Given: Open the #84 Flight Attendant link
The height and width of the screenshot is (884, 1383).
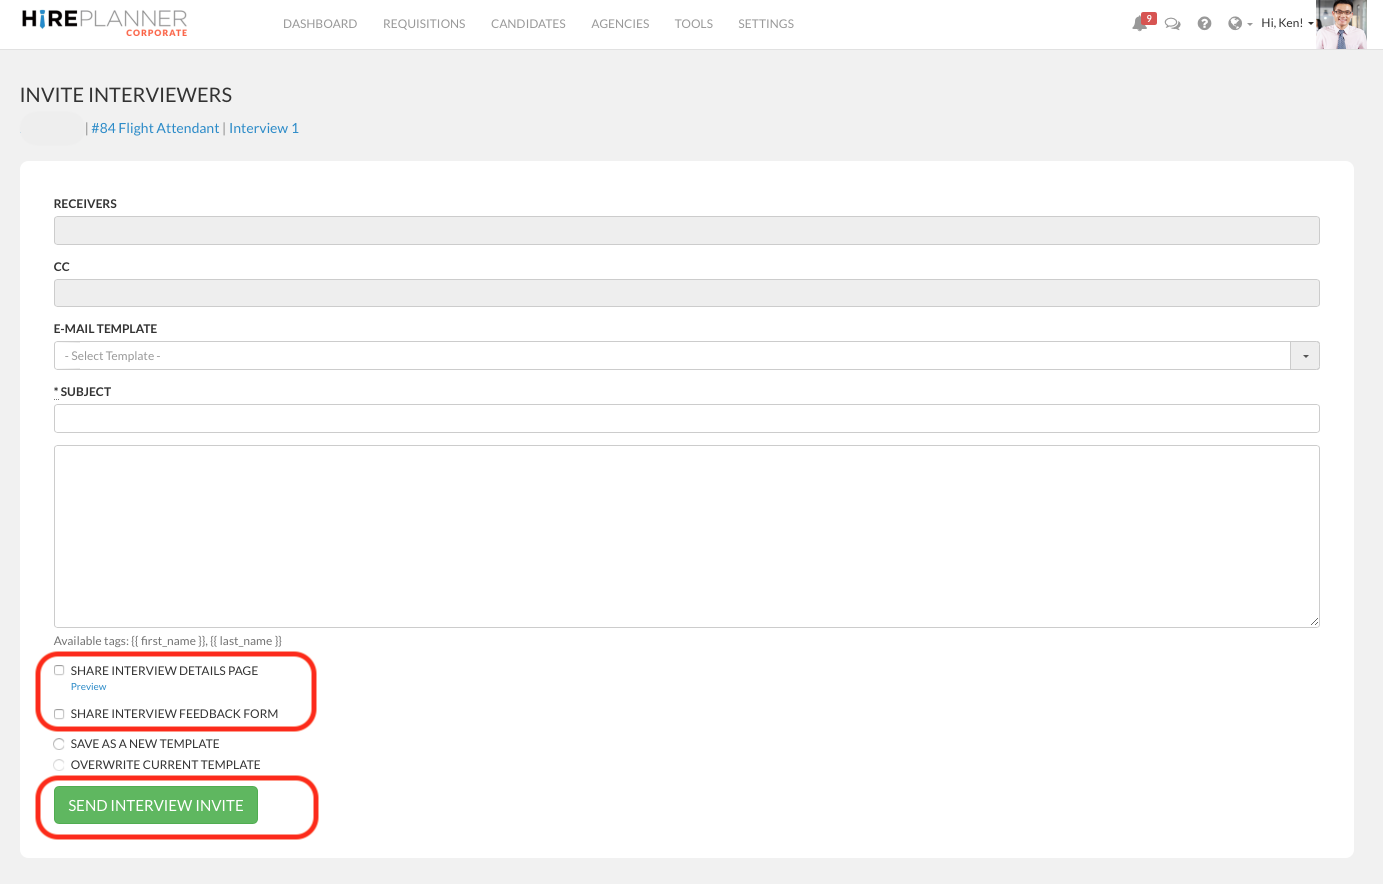Looking at the screenshot, I should tap(155, 128).
